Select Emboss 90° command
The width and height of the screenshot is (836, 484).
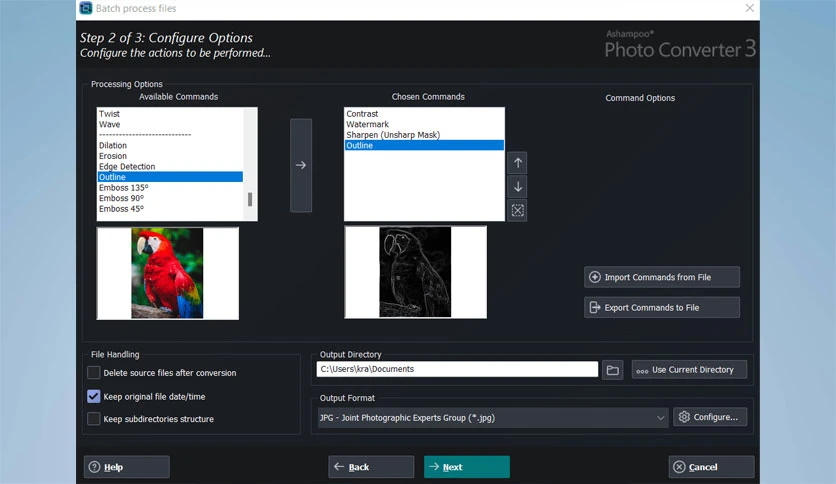coord(170,198)
